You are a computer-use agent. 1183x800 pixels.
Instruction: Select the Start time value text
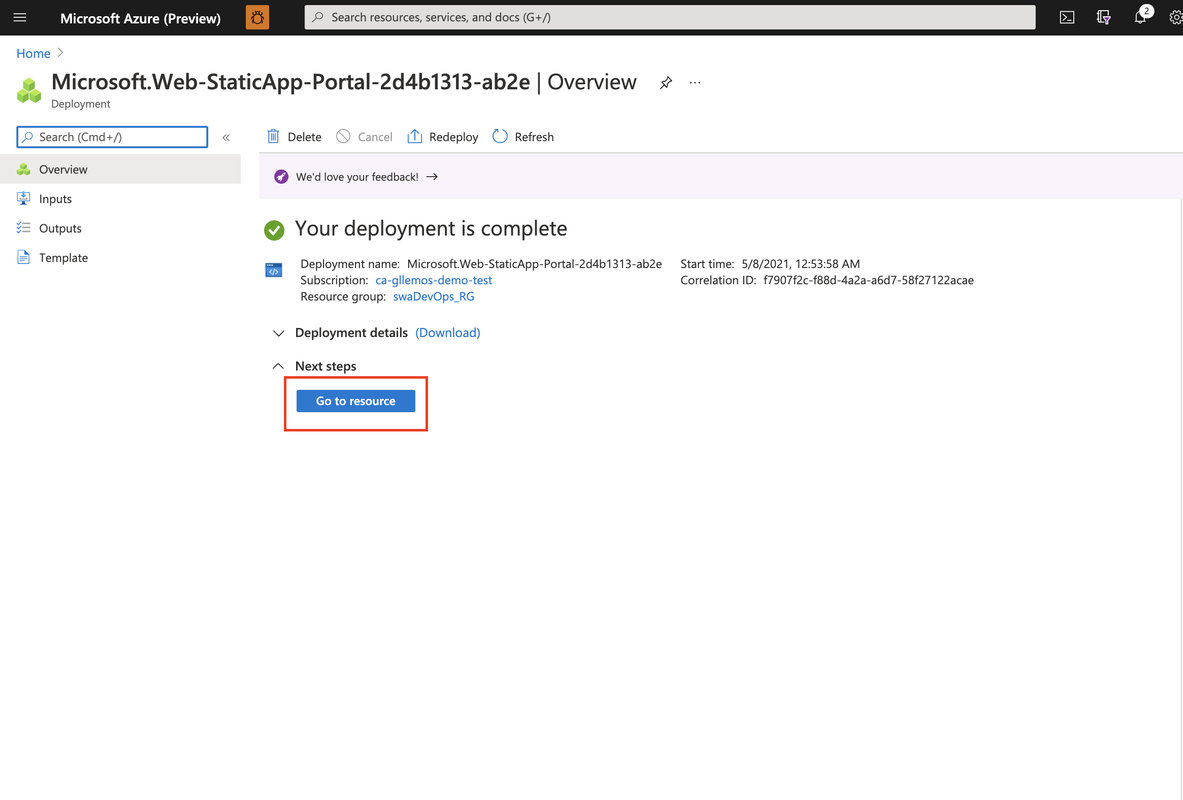[800, 263]
